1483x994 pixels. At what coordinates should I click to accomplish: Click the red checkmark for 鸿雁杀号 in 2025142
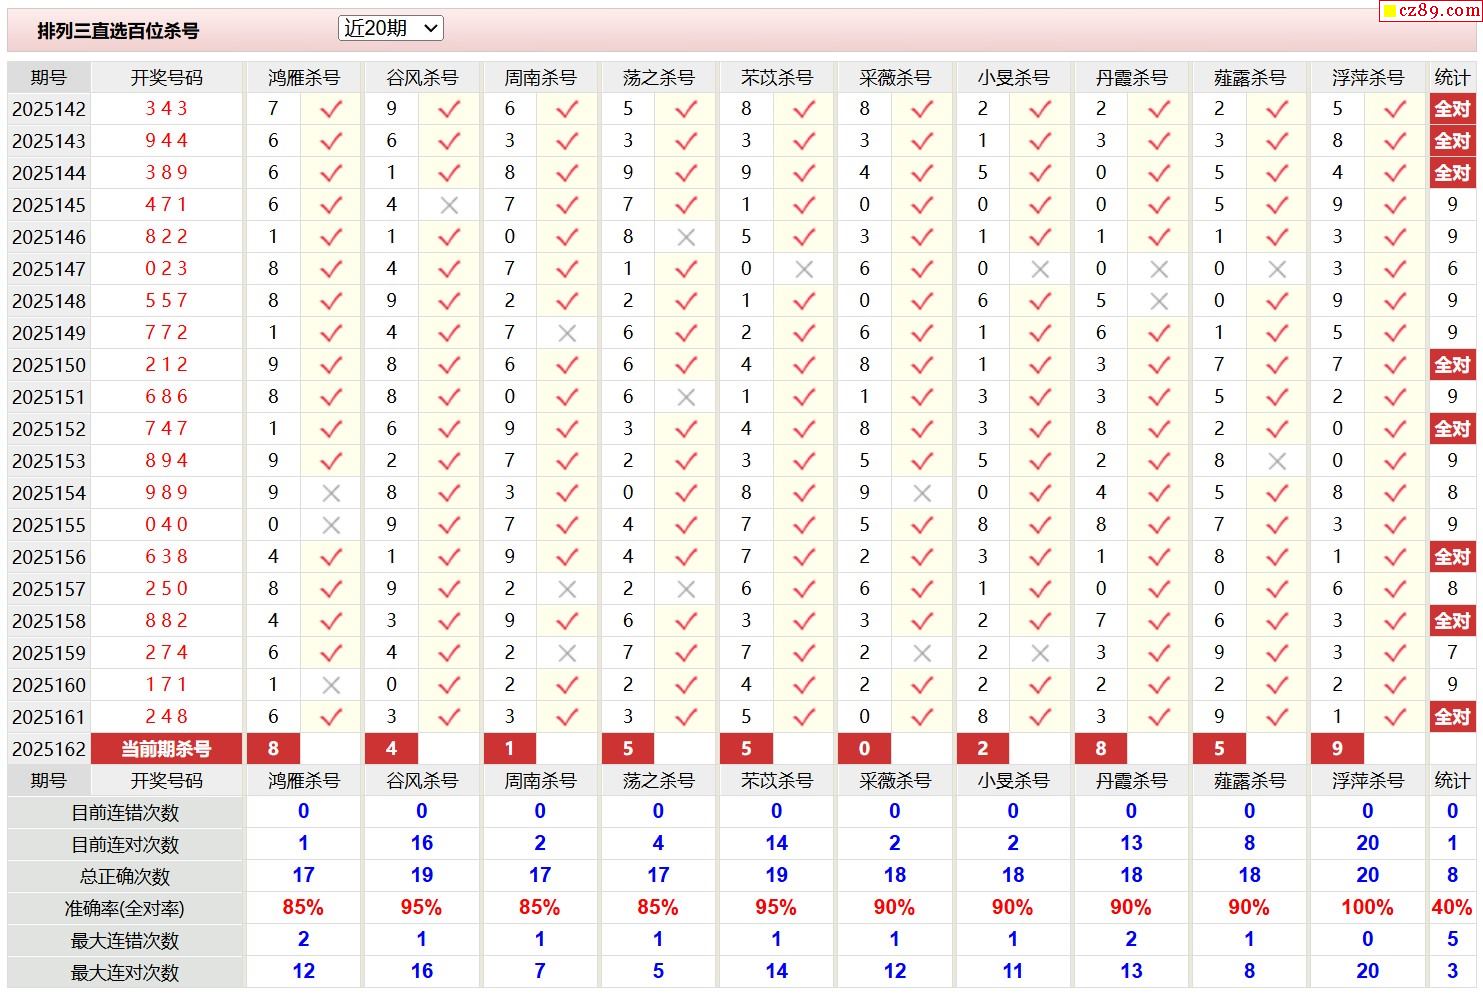pyautogui.click(x=331, y=109)
